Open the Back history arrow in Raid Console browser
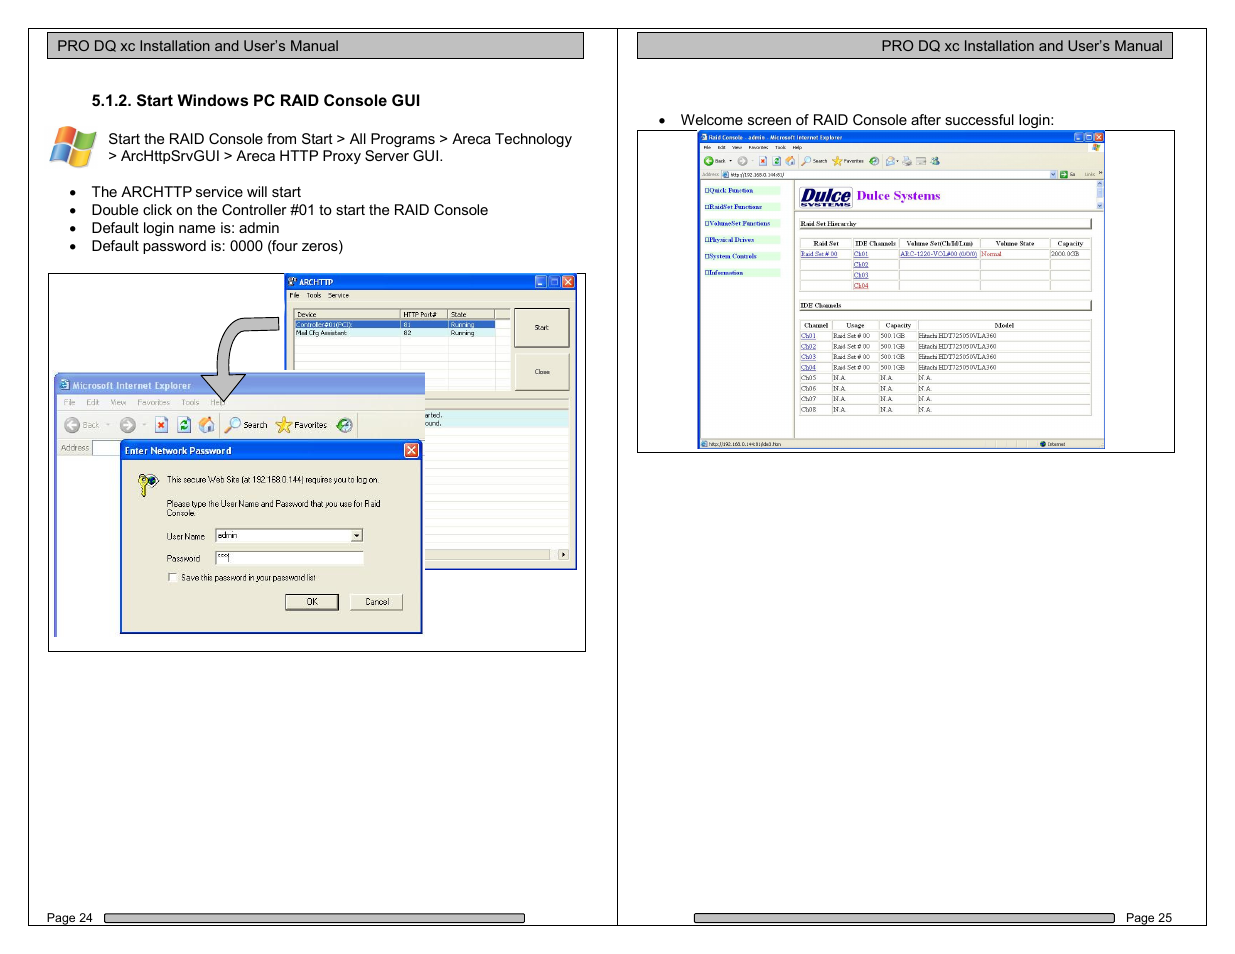The image size is (1235, 954). coord(731,161)
